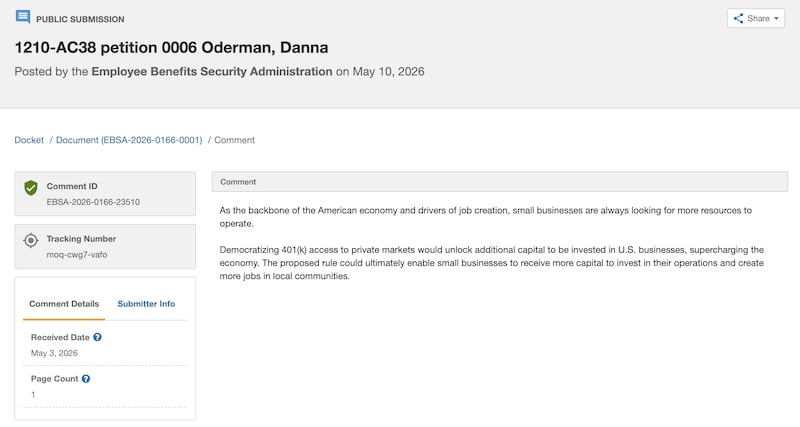Viewport: 800px width, 427px height.
Task: Open the Page Count help icon
Action: coord(86,379)
